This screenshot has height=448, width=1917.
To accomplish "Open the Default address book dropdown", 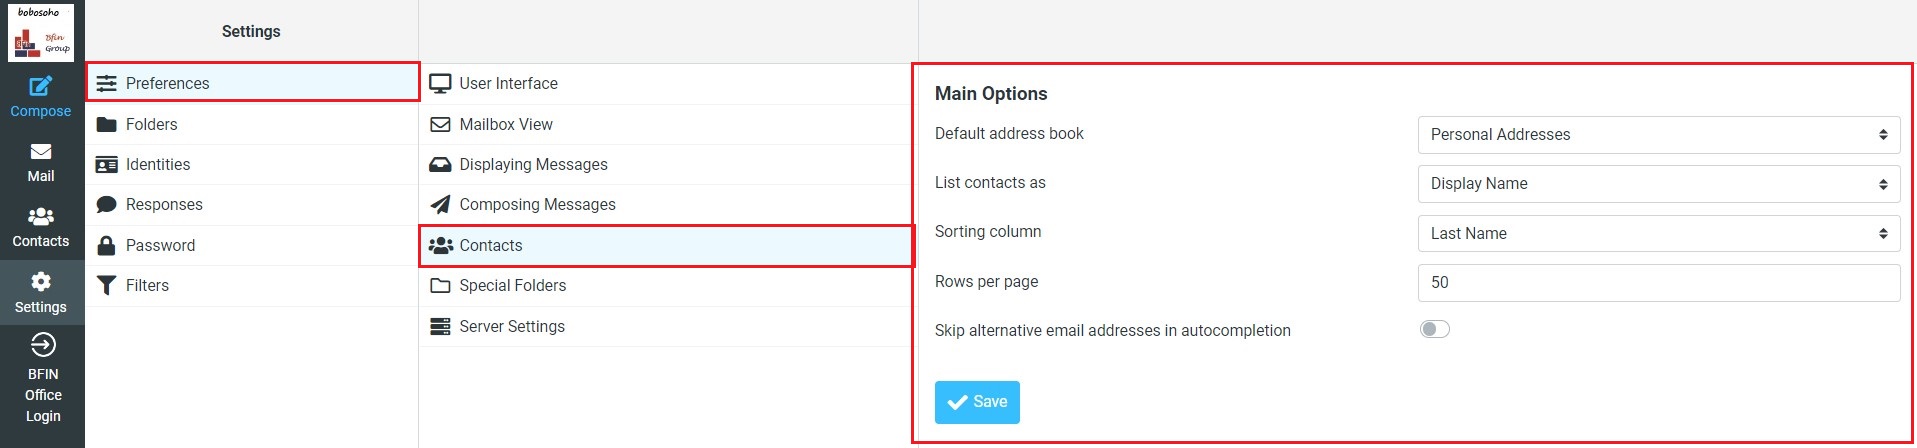I will click(1658, 135).
